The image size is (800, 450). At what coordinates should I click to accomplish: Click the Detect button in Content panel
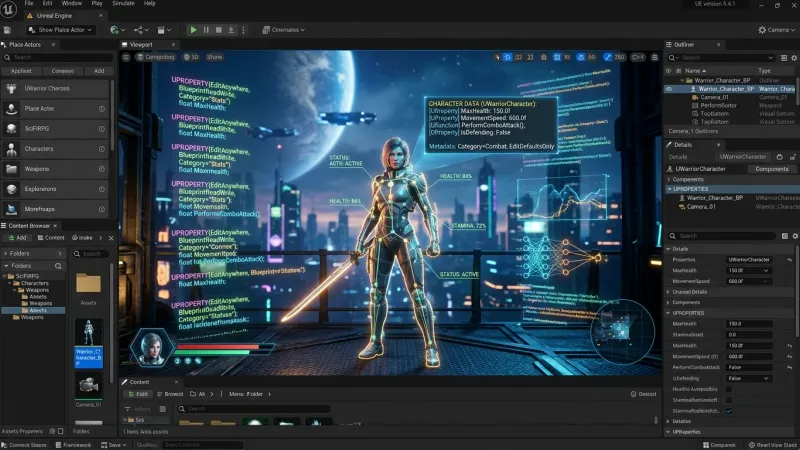coord(643,394)
